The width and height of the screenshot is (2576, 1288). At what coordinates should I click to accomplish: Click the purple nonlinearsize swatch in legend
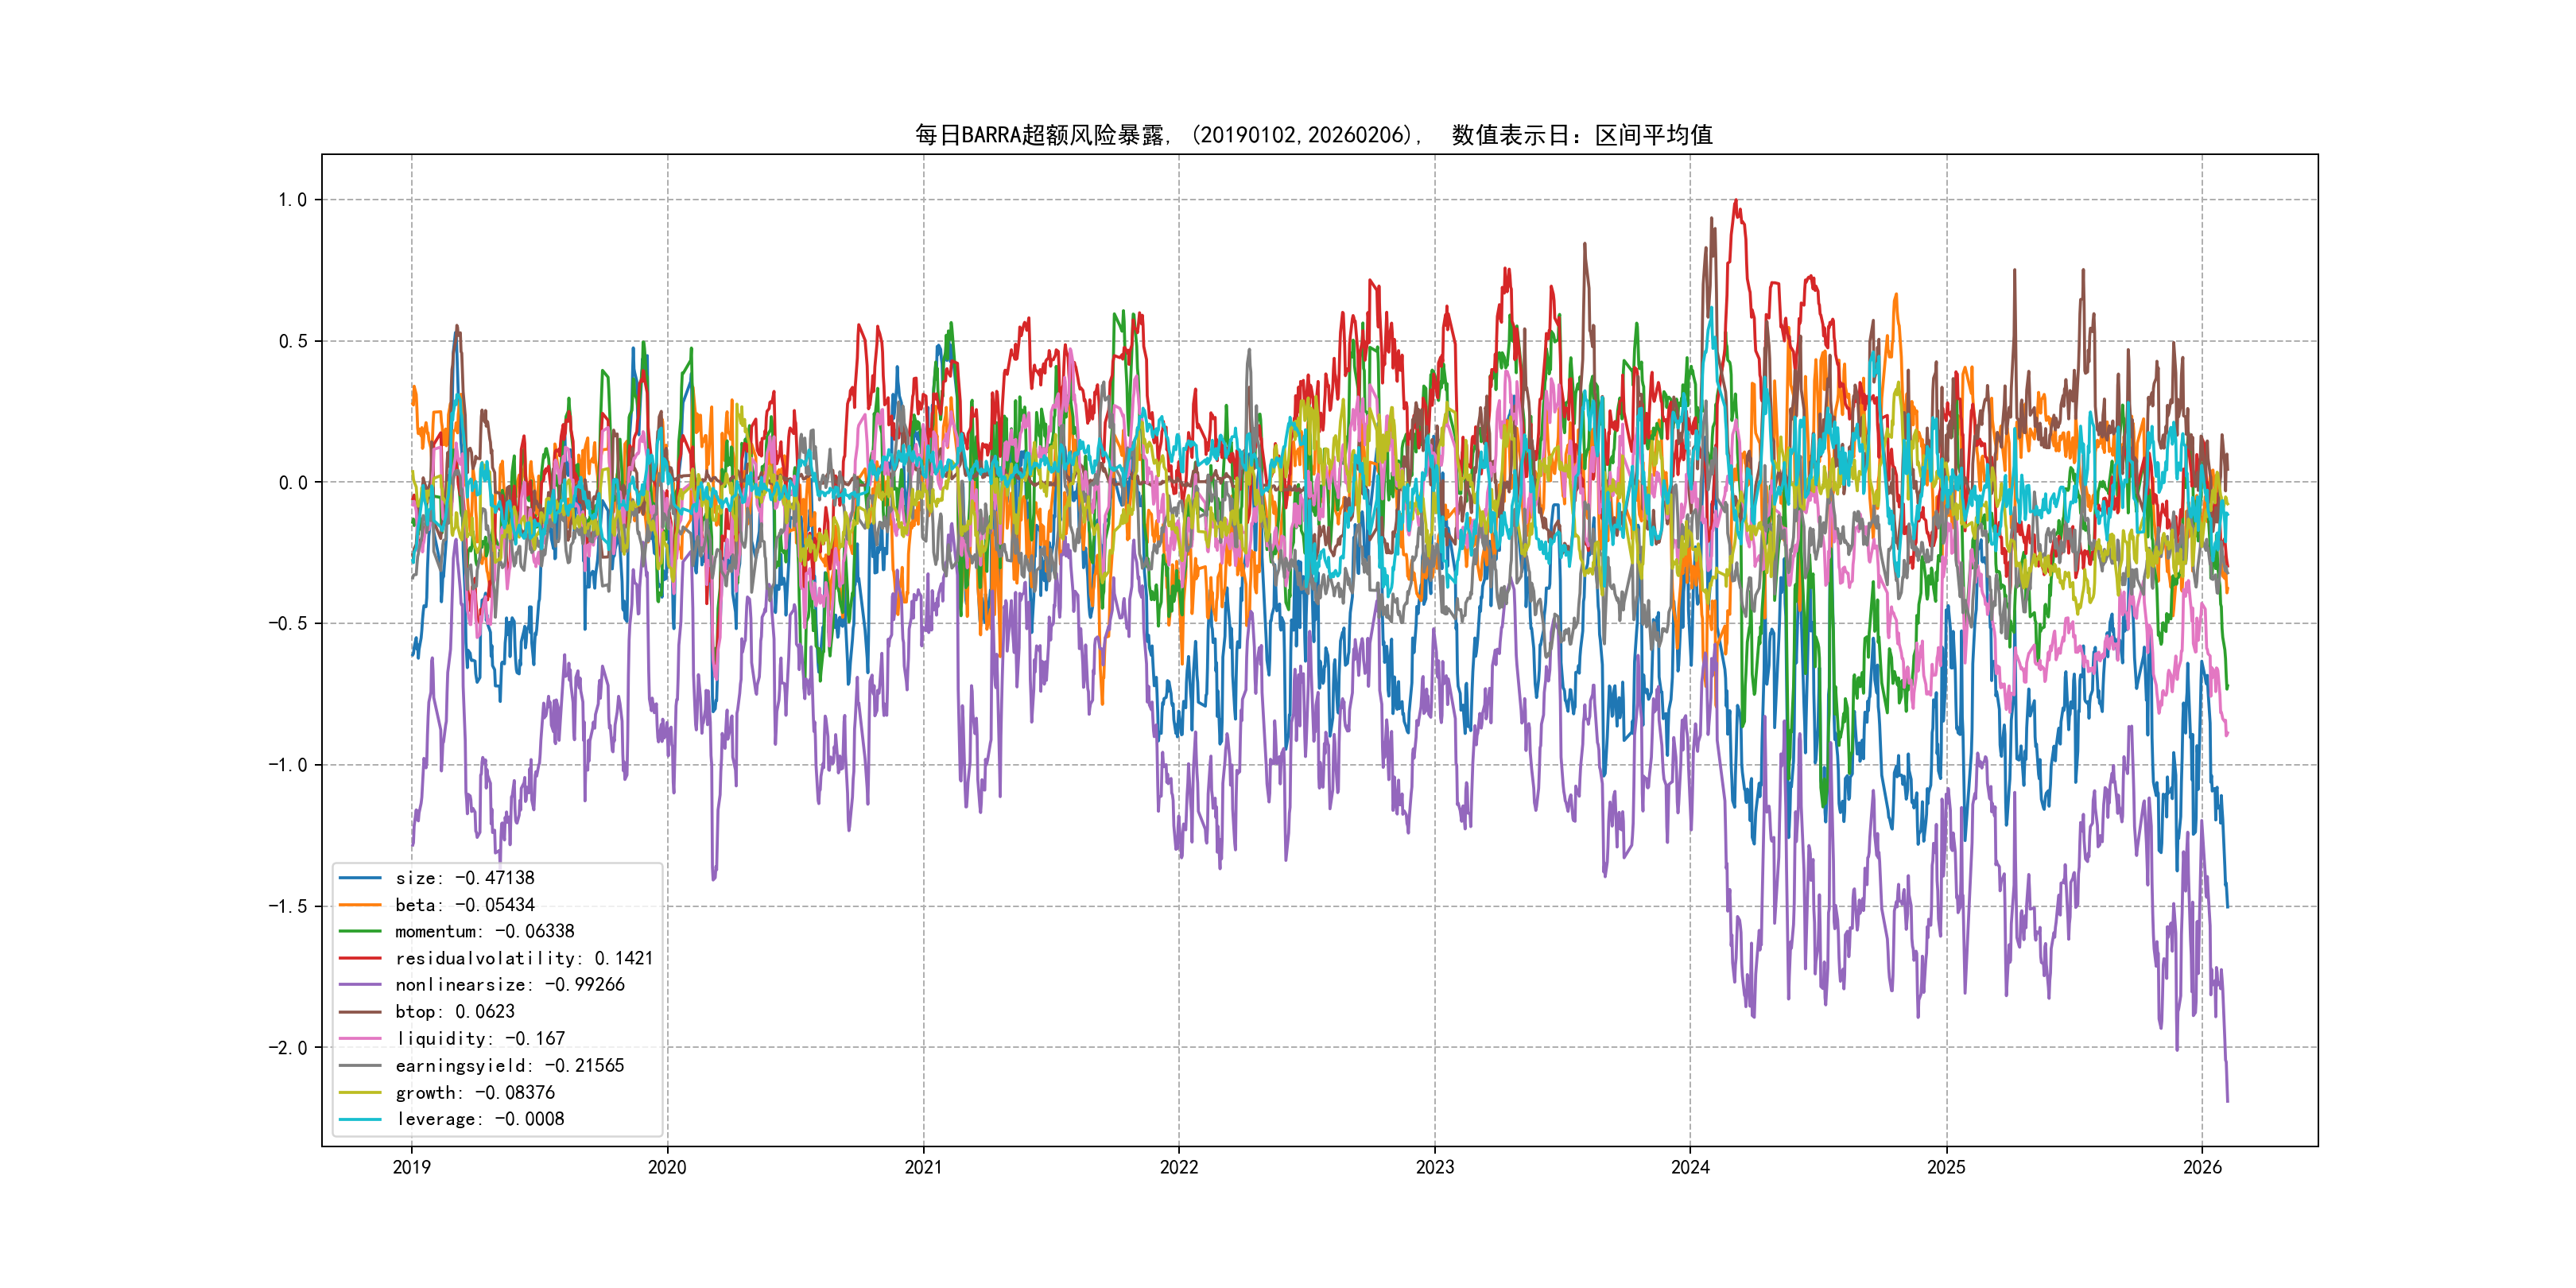360,985
